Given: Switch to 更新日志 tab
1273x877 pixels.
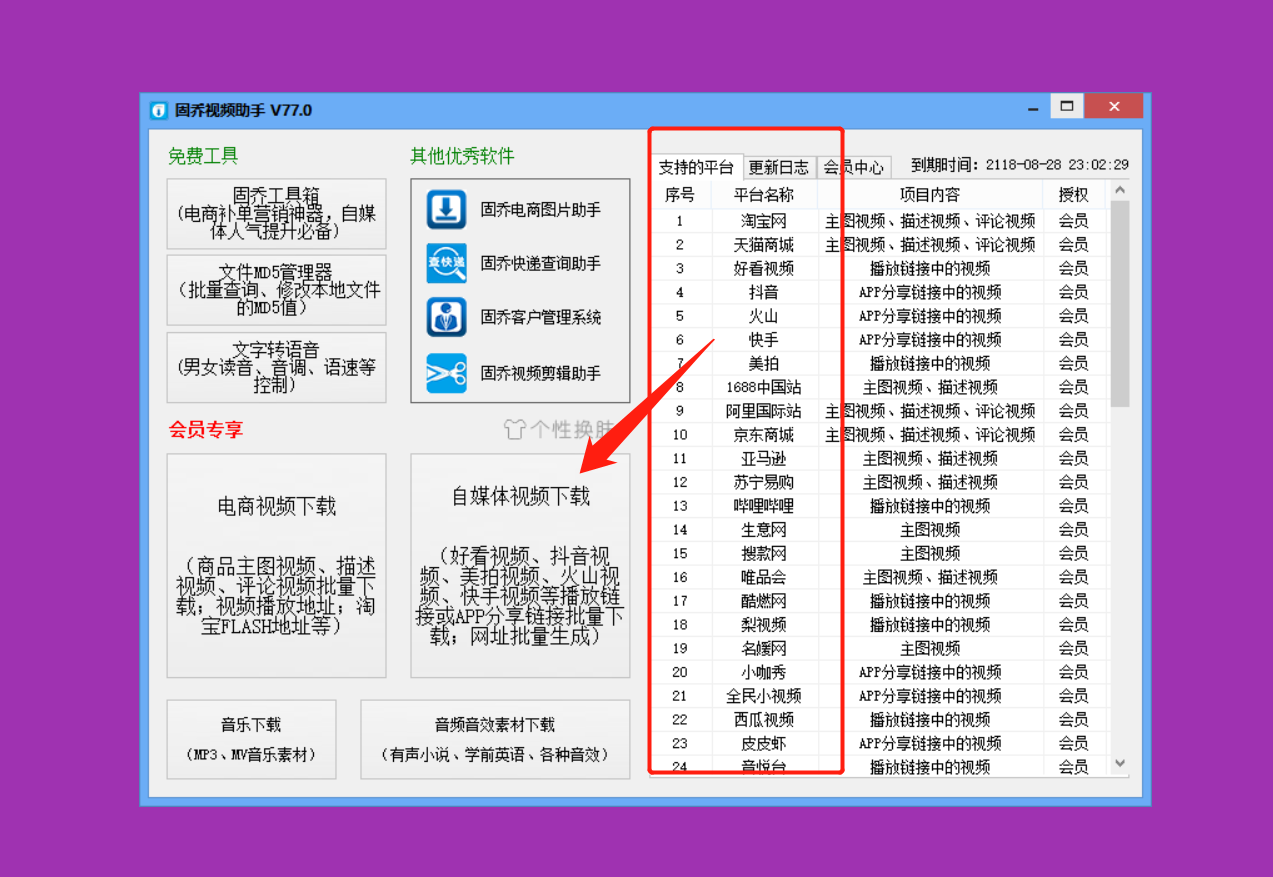Looking at the screenshot, I should point(779,168).
